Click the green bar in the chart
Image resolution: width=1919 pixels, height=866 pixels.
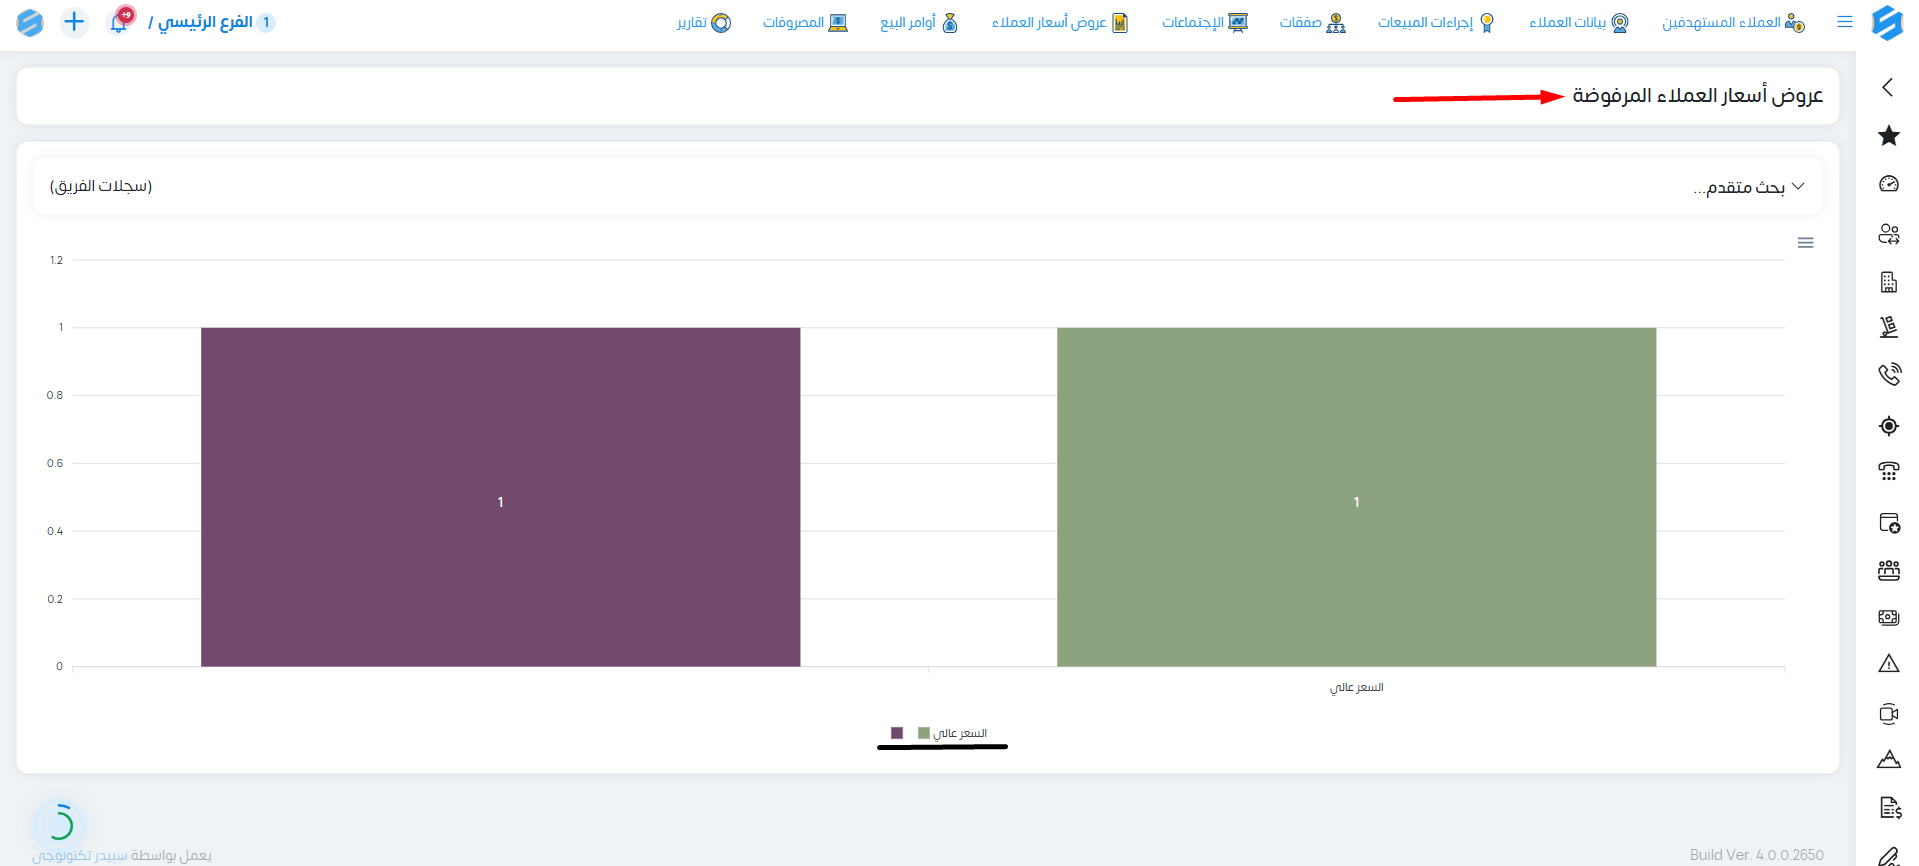click(1356, 497)
